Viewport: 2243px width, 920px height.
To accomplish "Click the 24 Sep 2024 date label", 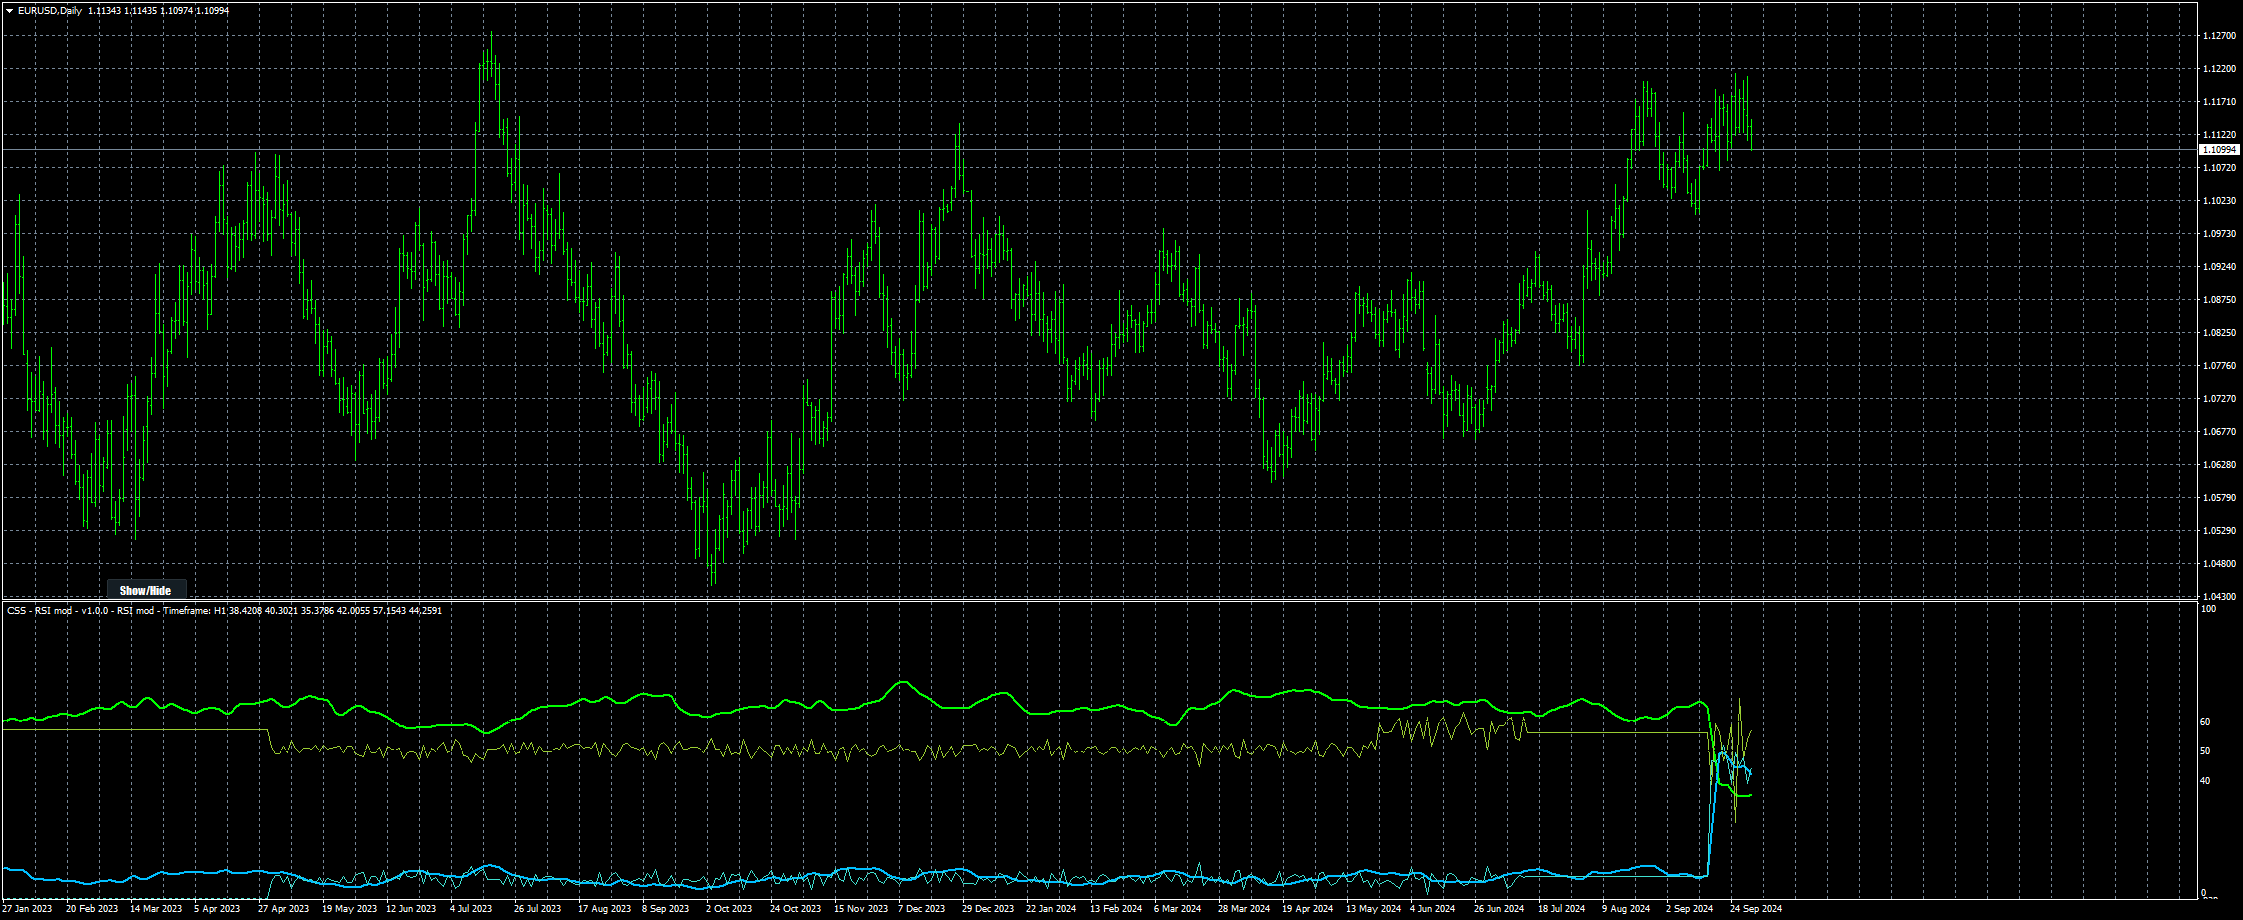I will (x=1756, y=909).
